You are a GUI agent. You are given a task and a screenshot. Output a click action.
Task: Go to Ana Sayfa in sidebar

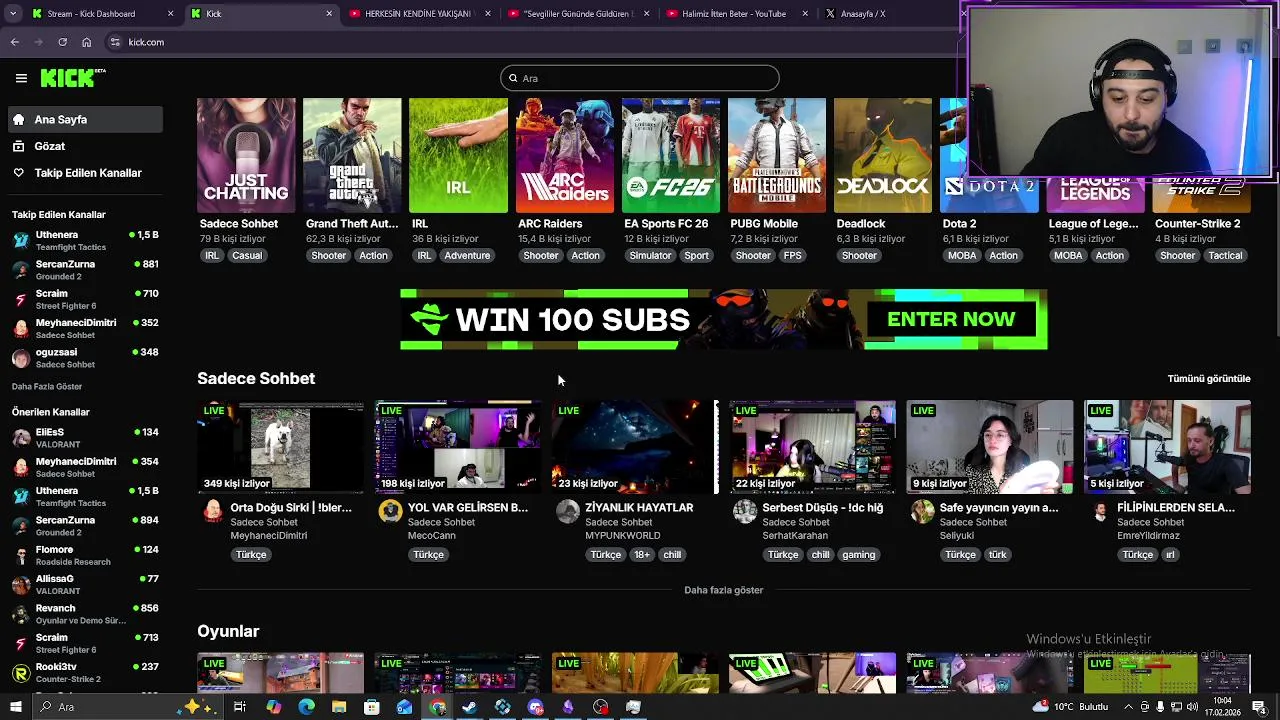[85, 119]
